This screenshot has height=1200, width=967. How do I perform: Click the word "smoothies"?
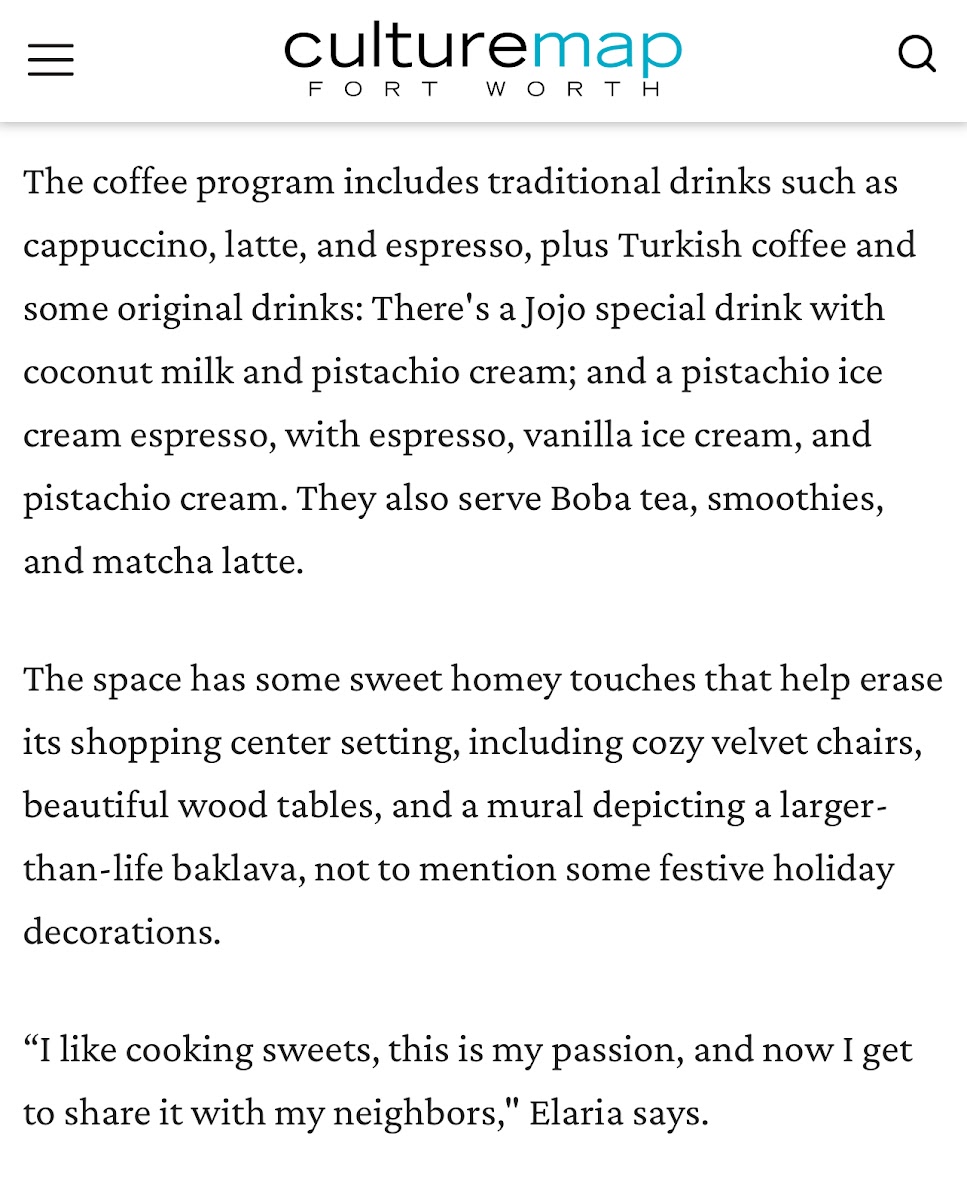click(x=794, y=497)
